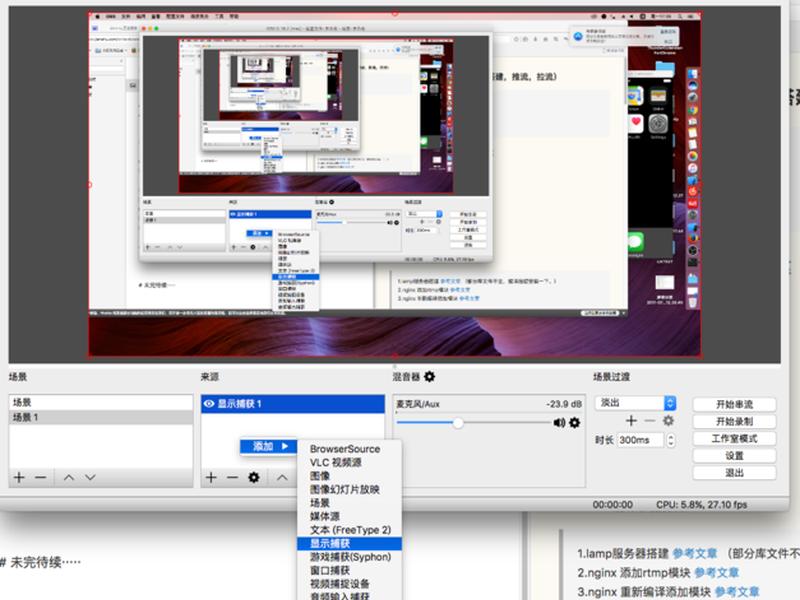
Task: Click the 时长 duration stepper arrows
Action: [x=671, y=440]
